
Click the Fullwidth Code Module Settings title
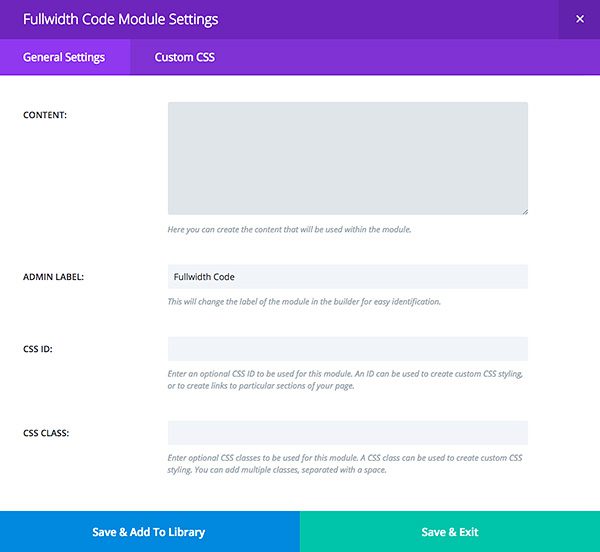point(121,19)
